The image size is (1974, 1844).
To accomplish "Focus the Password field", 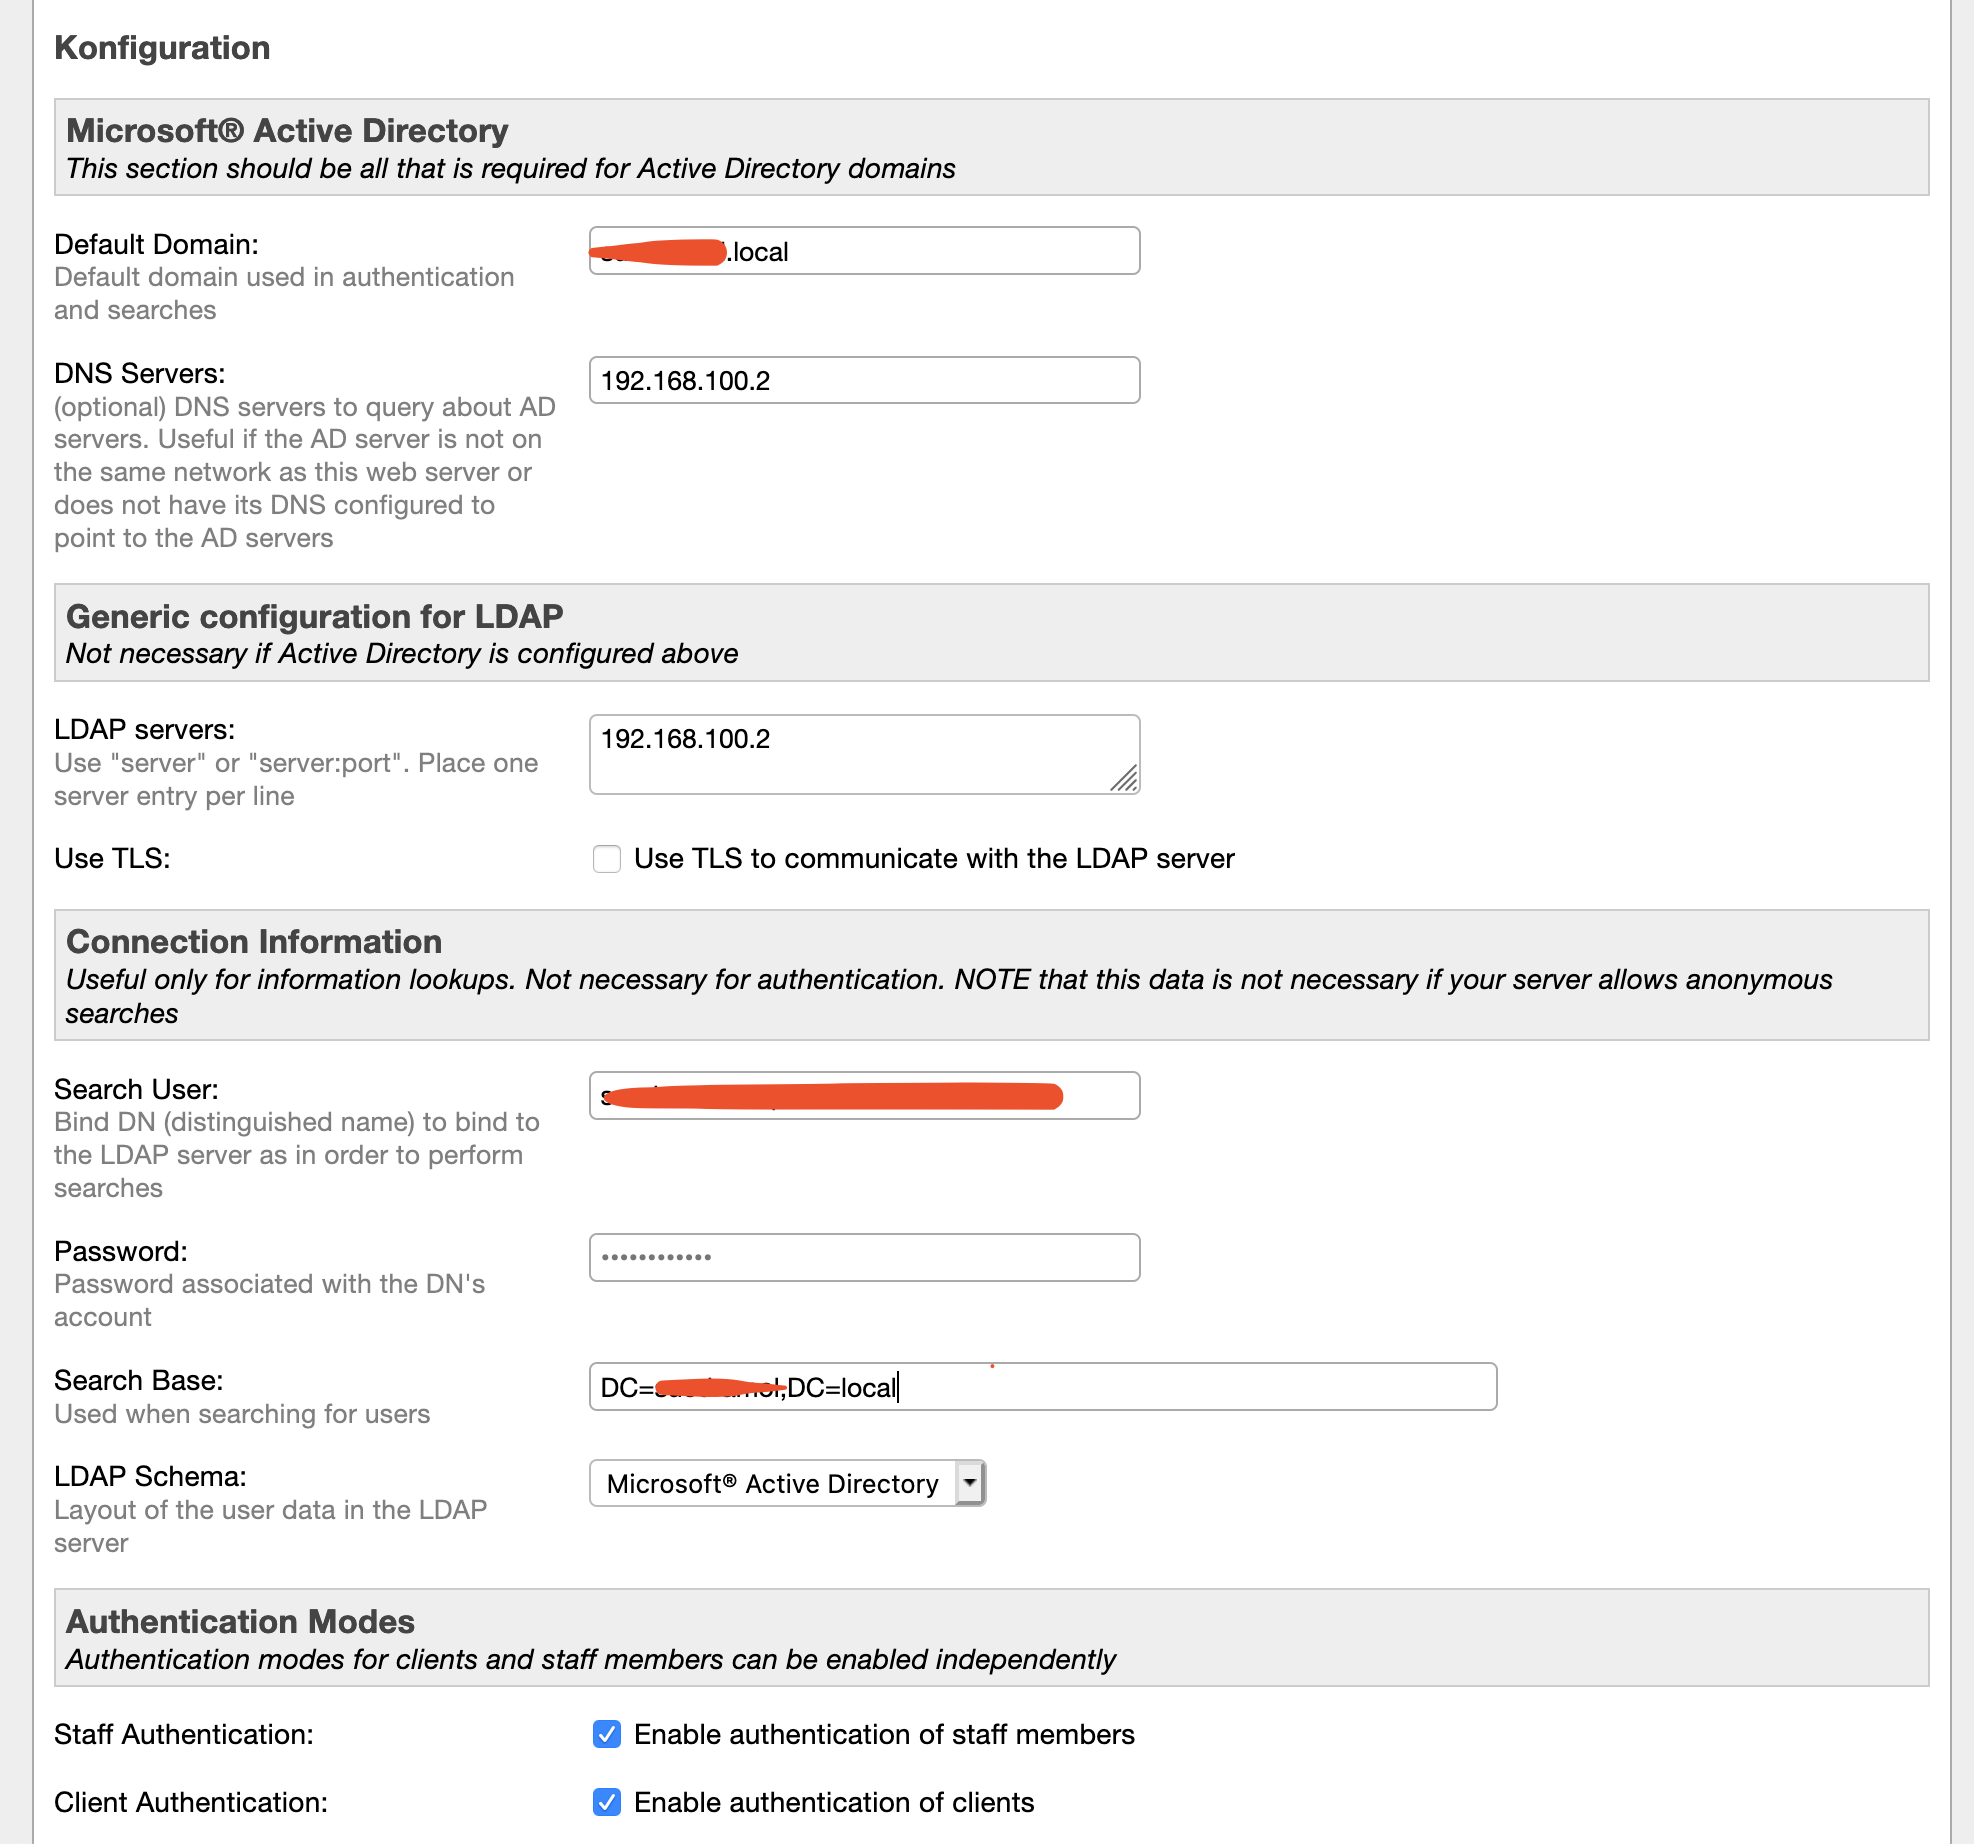I will pyautogui.click(x=864, y=1258).
